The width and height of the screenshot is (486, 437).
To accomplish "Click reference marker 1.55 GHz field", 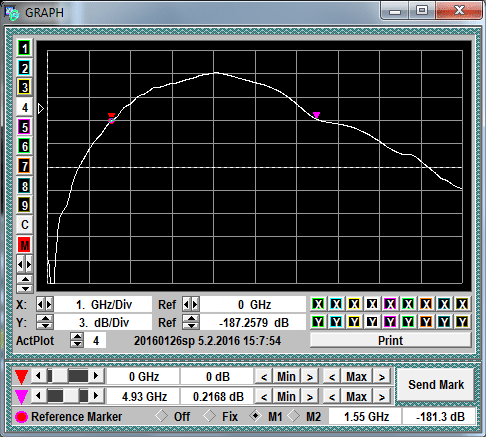I will point(366,416).
